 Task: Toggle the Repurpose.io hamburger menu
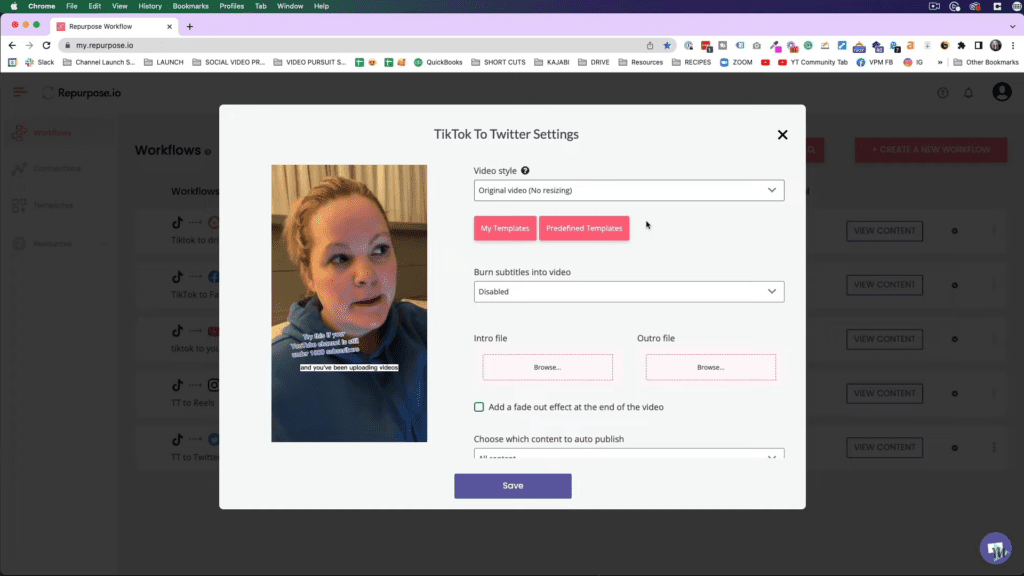coord(20,92)
